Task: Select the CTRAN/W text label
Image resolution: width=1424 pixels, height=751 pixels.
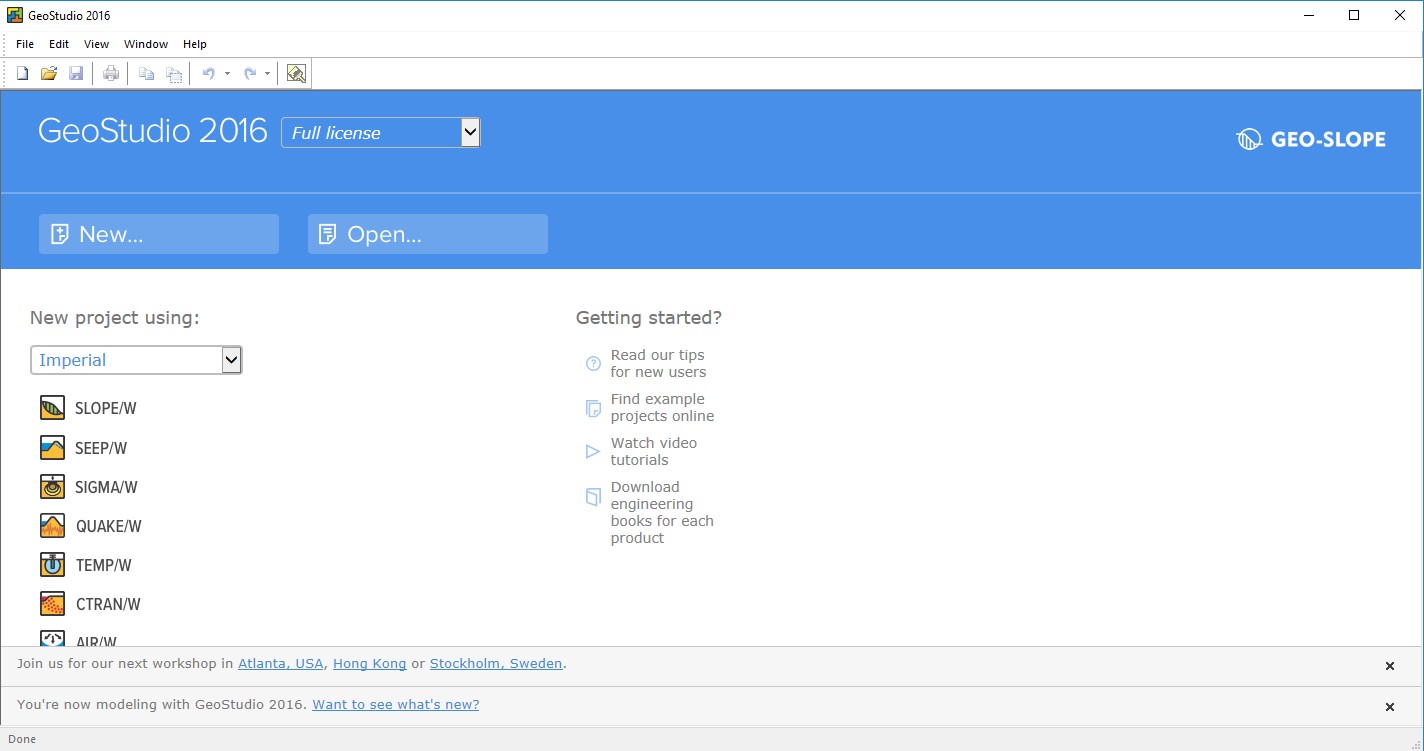Action: pos(108,604)
